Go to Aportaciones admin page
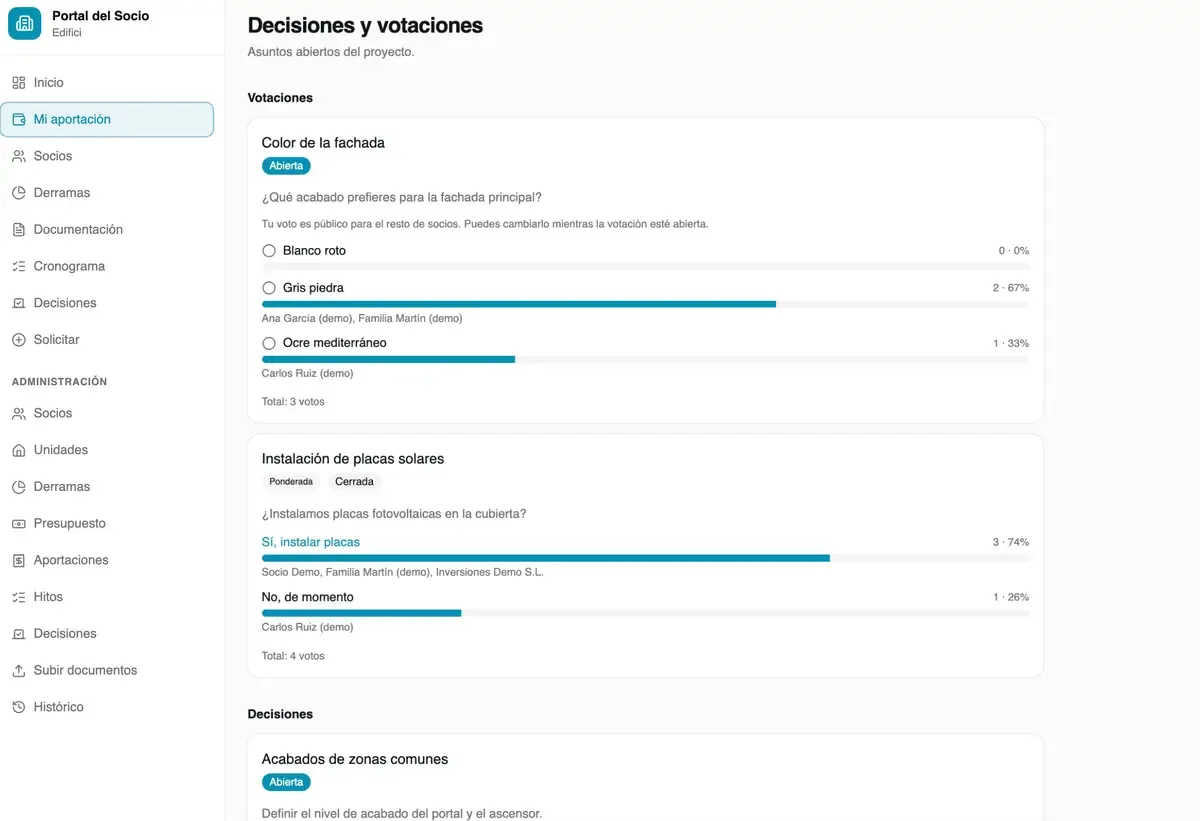The width and height of the screenshot is (1200, 821). click(107, 561)
